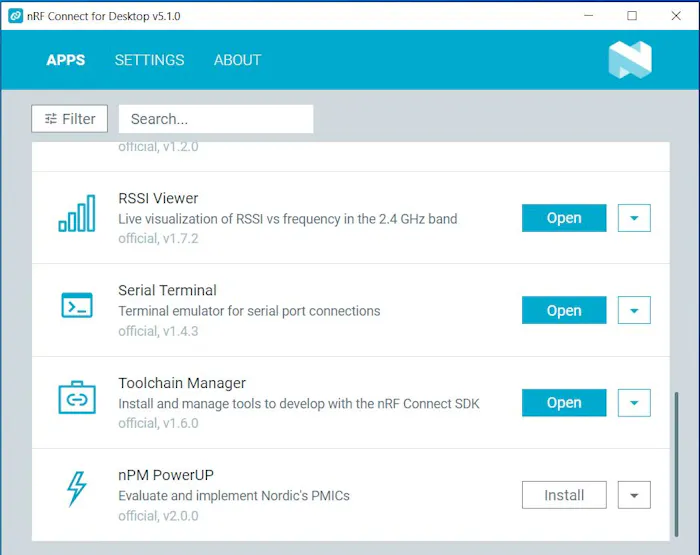
Task: Click the "official, v1.7.2" version label
Action: [158, 238]
